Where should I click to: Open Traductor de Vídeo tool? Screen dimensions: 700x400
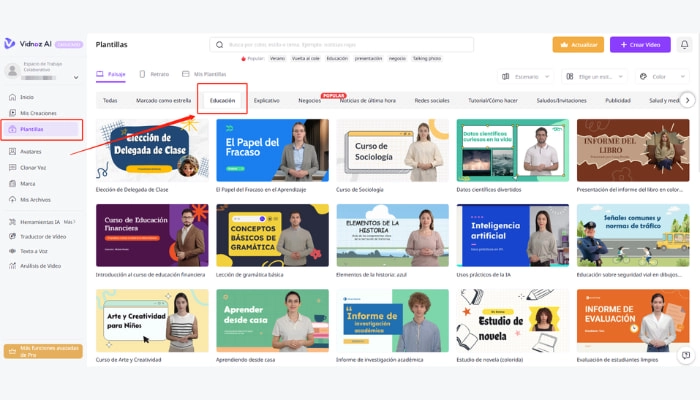(x=43, y=237)
